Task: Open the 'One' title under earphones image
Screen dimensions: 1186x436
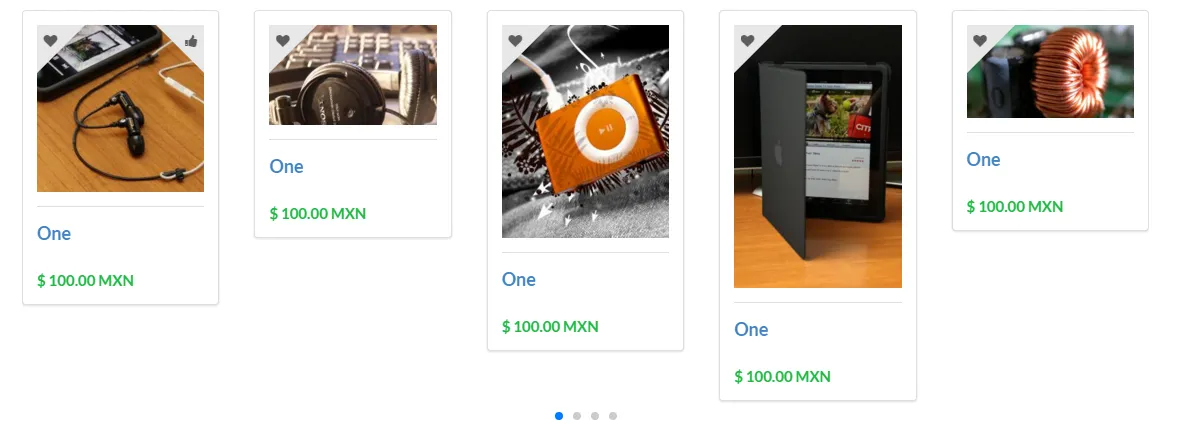Action: point(54,233)
